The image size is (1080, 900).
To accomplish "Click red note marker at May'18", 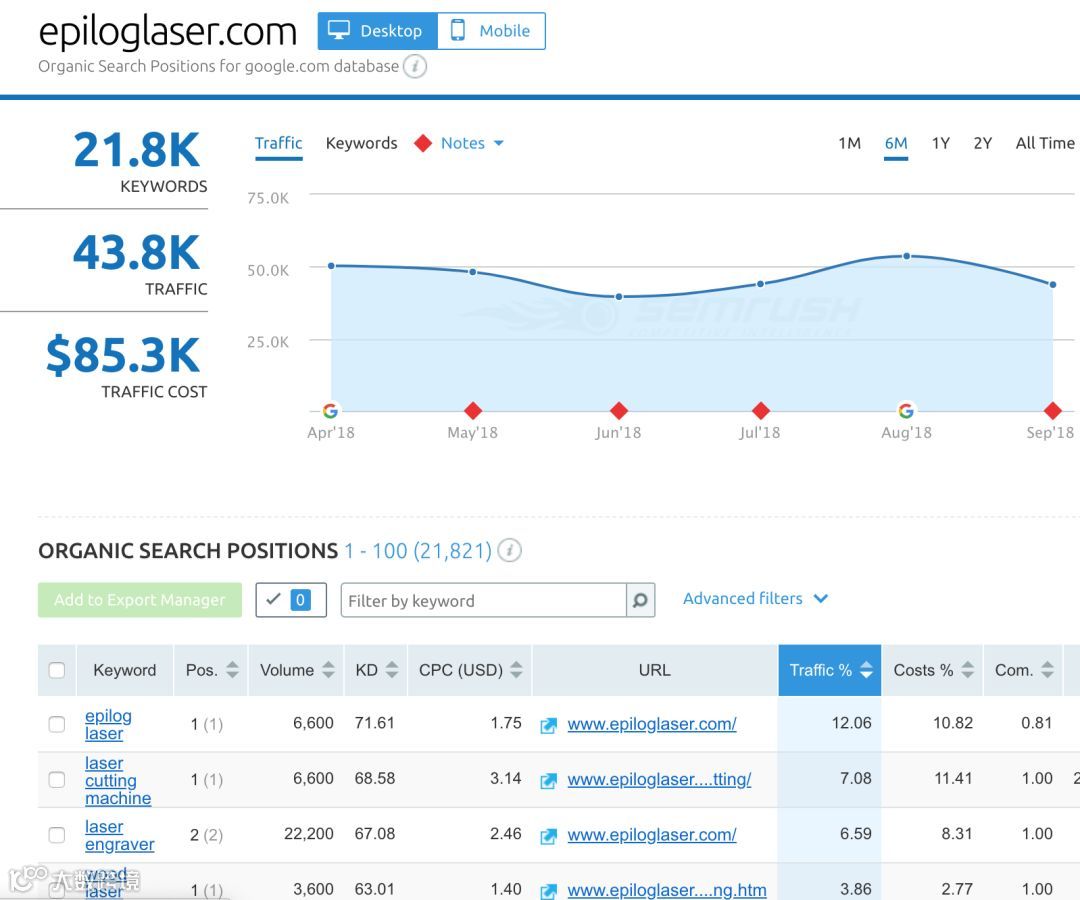I will coord(472,411).
